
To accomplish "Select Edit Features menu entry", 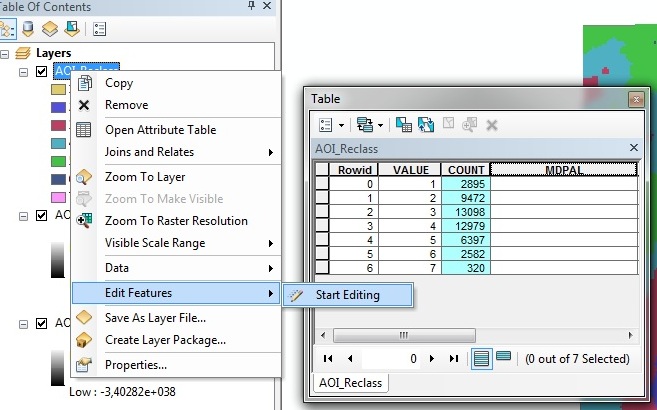I will tap(176, 293).
